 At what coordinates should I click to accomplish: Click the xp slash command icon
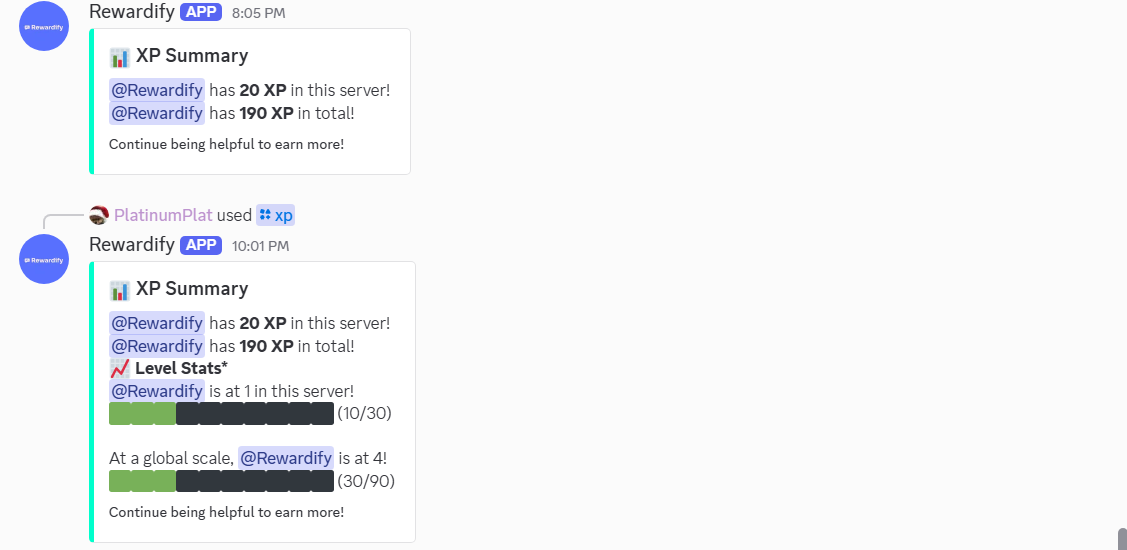click(265, 214)
